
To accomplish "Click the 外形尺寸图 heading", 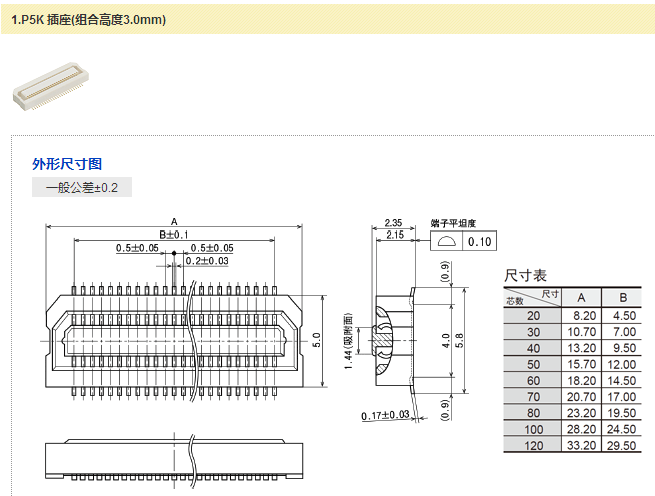I will [x=67, y=164].
